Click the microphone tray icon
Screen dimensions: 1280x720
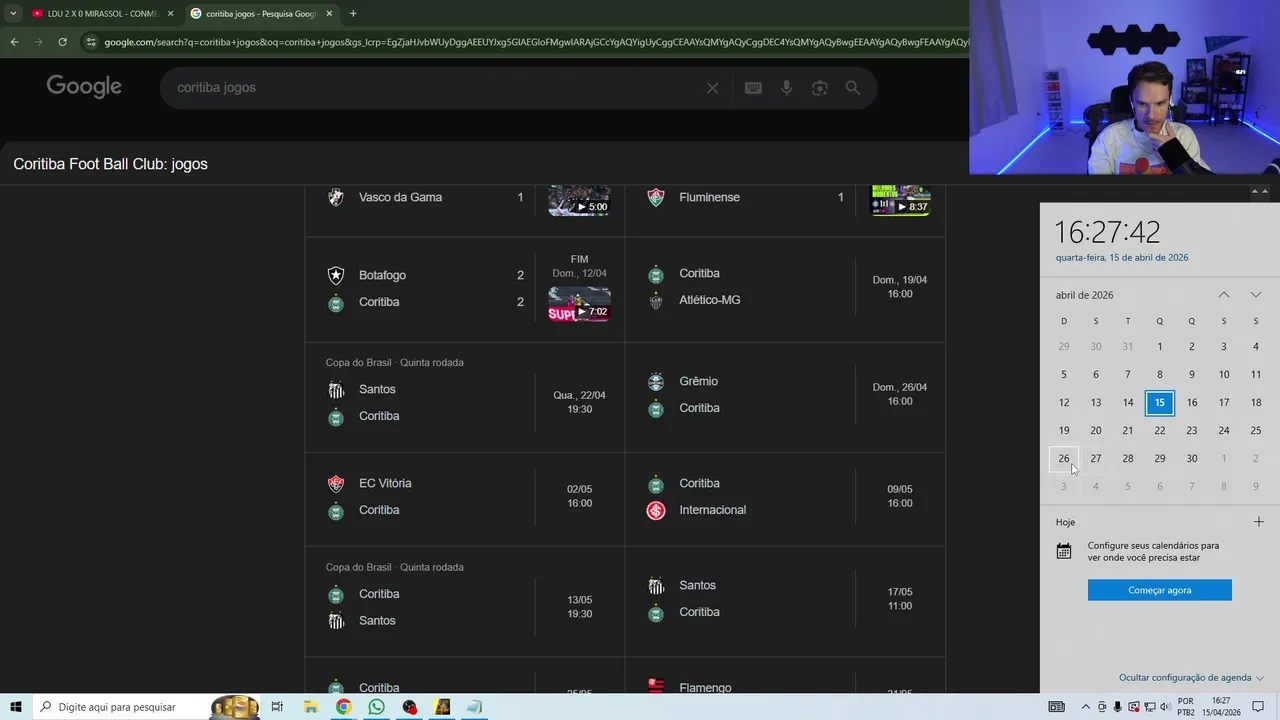pyautogui.click(x=1117, y=707)
